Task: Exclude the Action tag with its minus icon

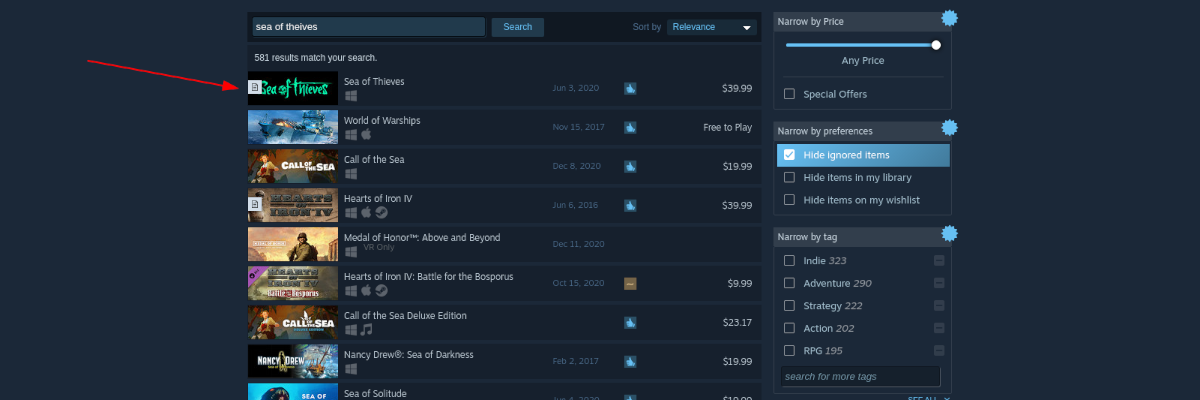Action: coord(939,328)
